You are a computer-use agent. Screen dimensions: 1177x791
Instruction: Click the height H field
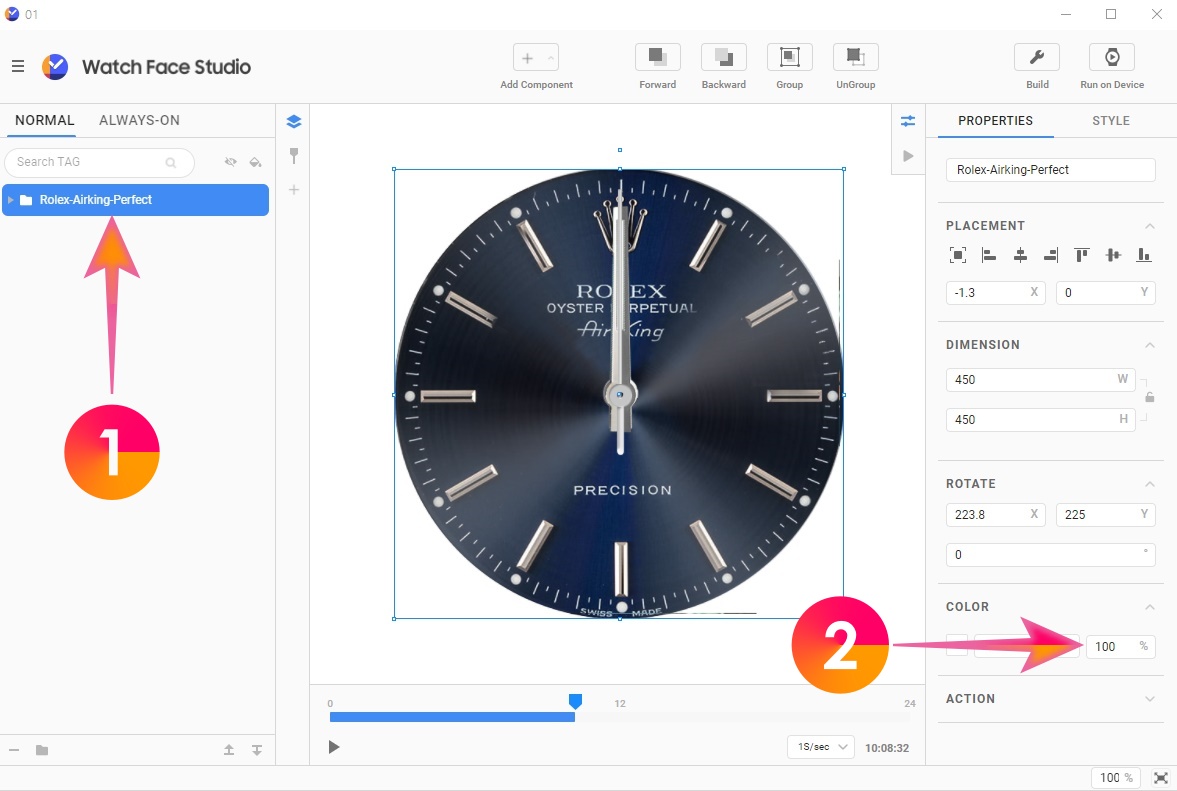point(1040,420)
